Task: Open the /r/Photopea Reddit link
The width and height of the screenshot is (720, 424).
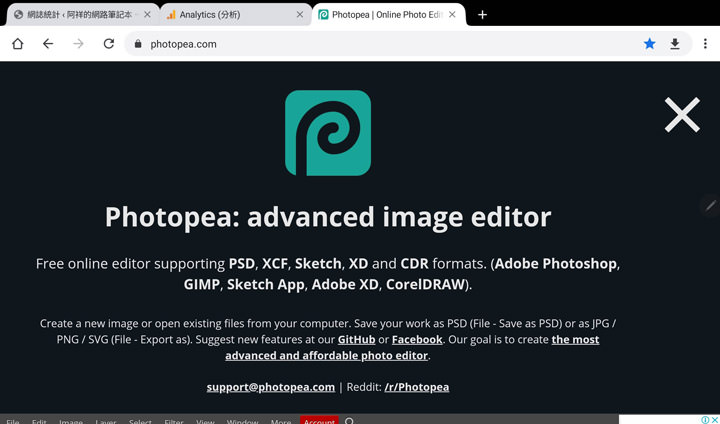Action: pyautogui.click(x=416, y=387)
